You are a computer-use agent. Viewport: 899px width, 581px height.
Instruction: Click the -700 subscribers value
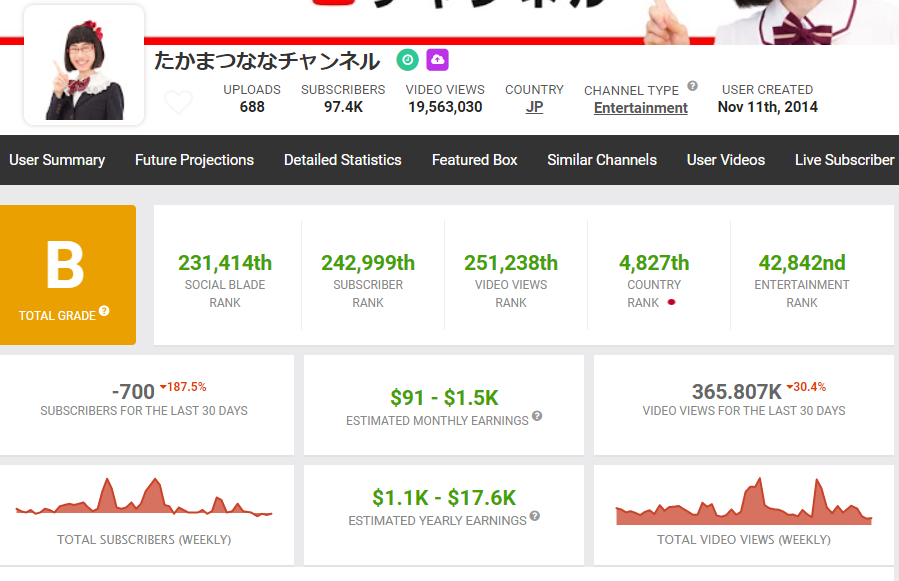click(x=133, y=392)
